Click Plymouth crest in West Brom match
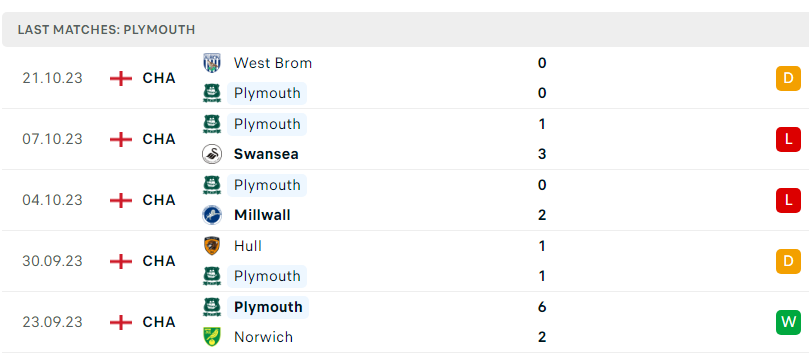 click(212, 93)
